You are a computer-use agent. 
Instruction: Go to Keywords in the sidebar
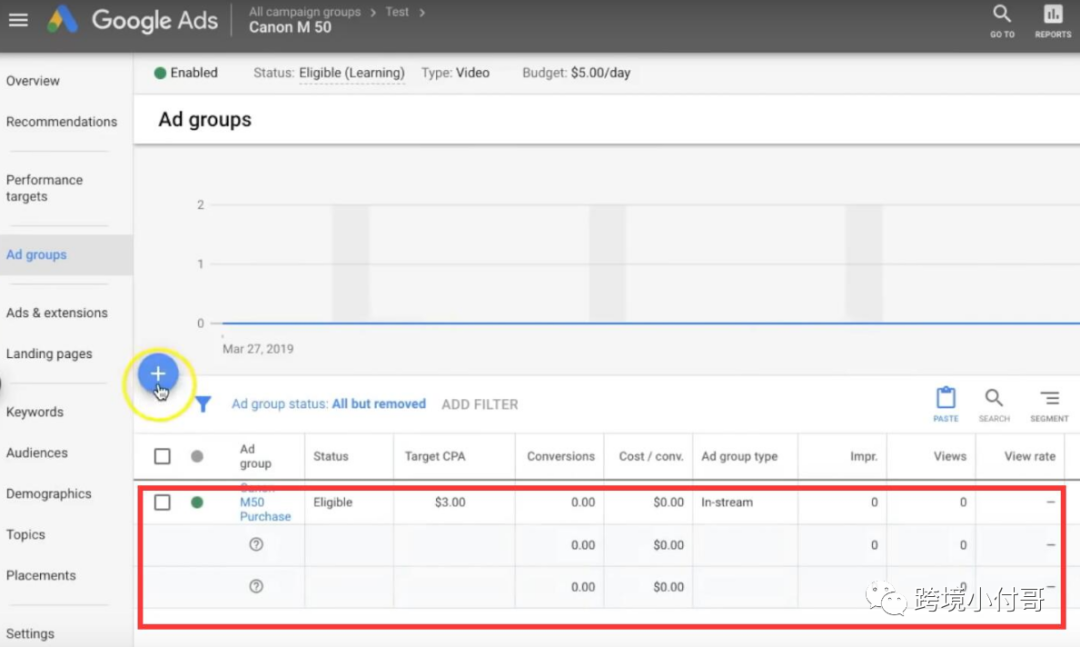[x=34, y=412]
